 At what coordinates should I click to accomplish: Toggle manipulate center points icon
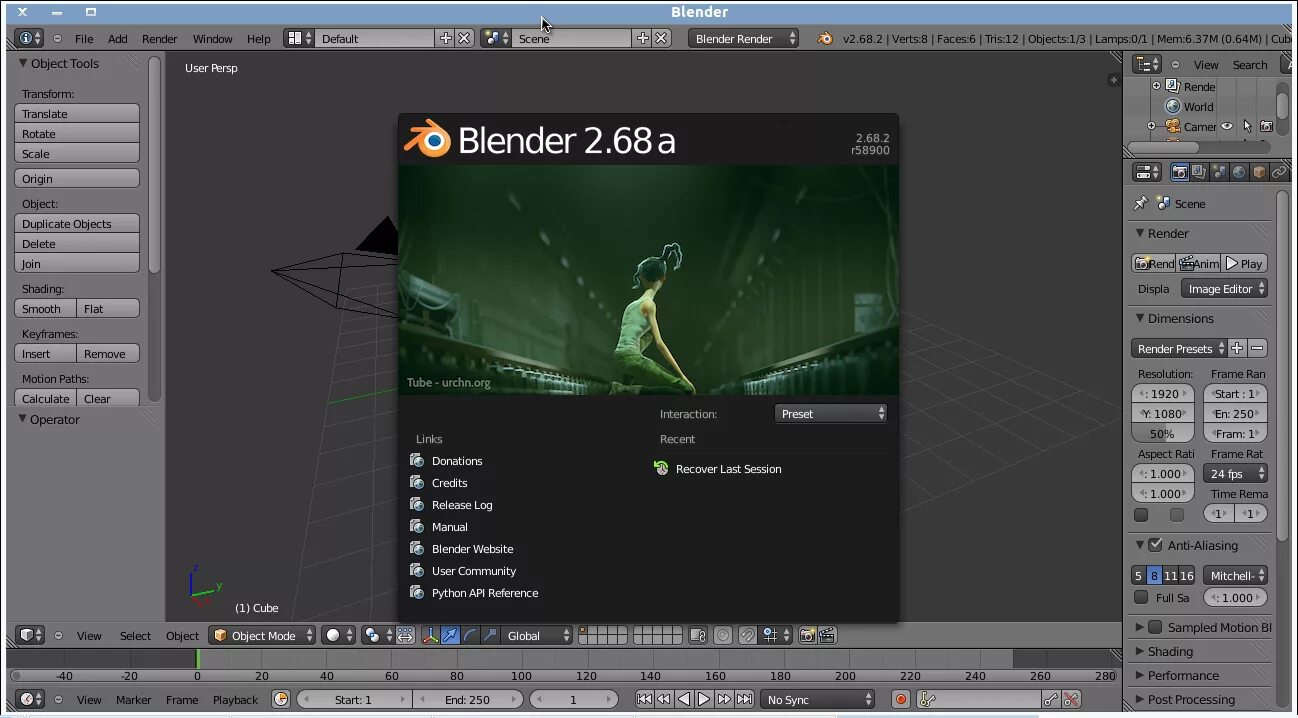405,635
